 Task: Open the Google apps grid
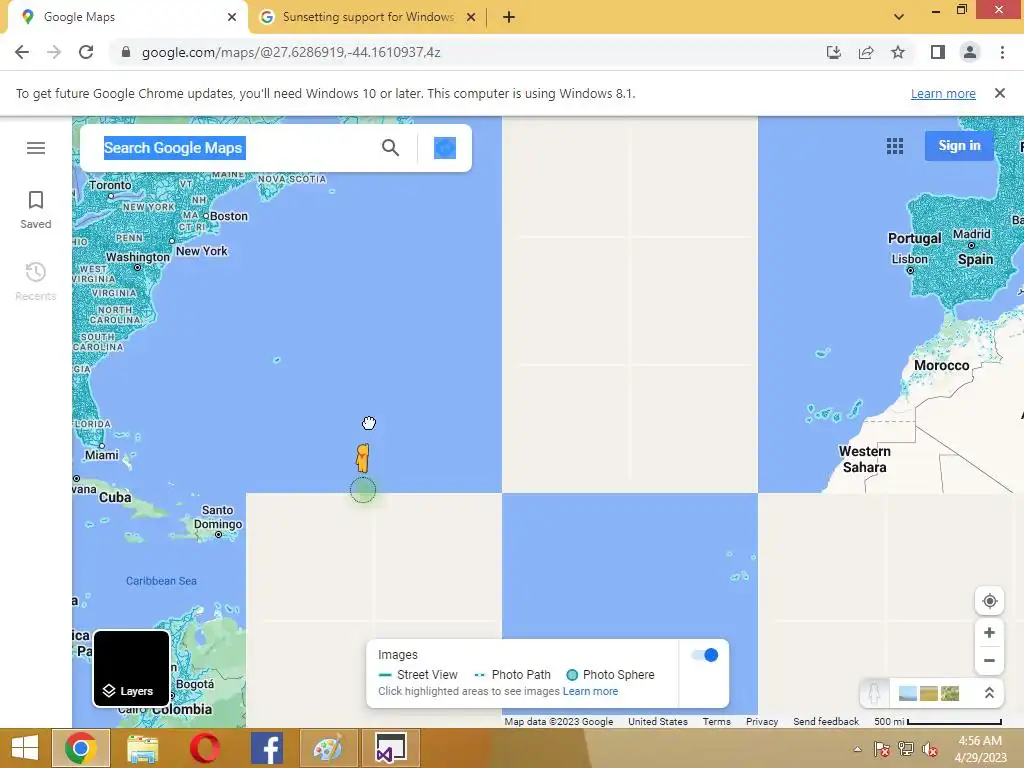[895, 146]
